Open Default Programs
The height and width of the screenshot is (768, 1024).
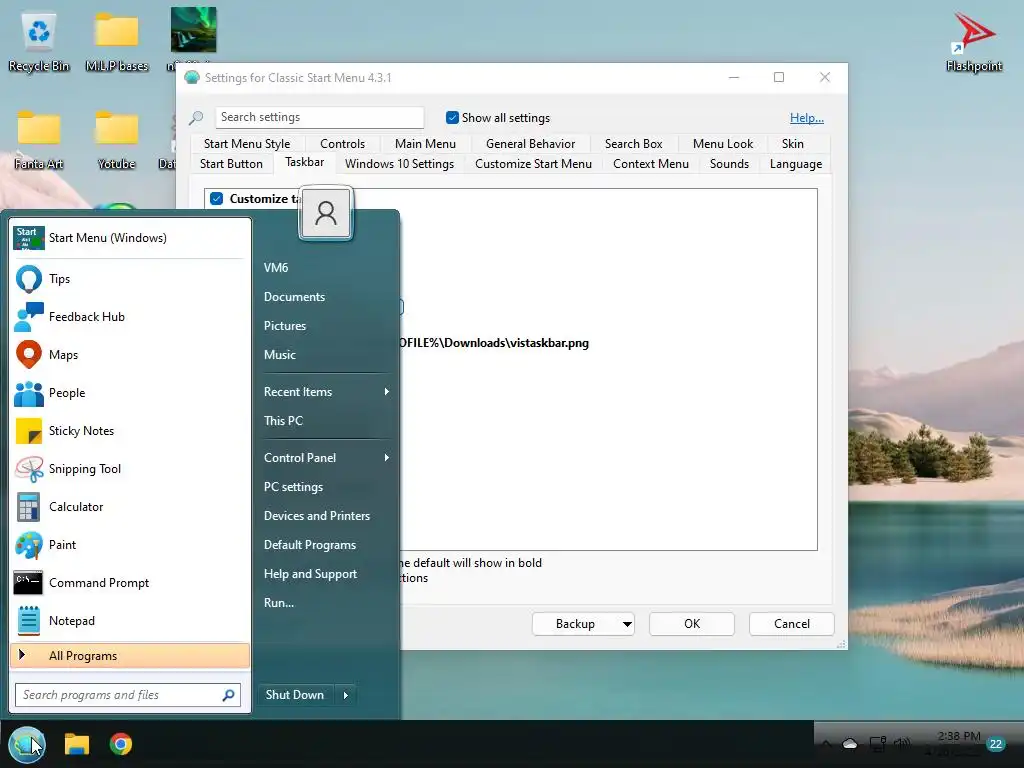[x=326, y=545]
